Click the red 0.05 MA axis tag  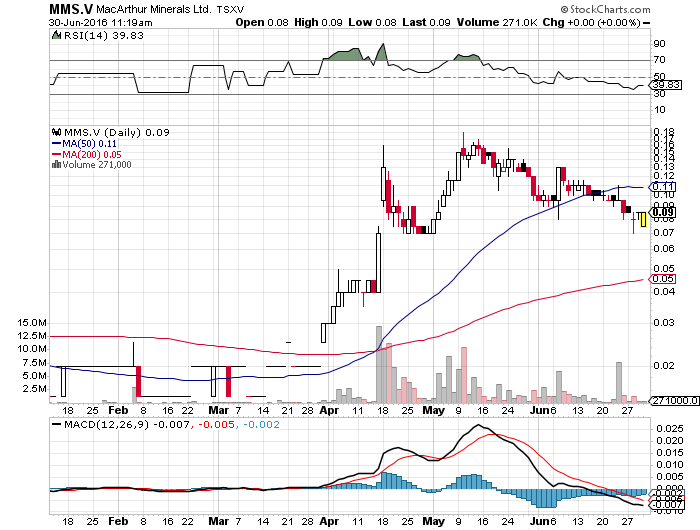click(x=661, y=281)
